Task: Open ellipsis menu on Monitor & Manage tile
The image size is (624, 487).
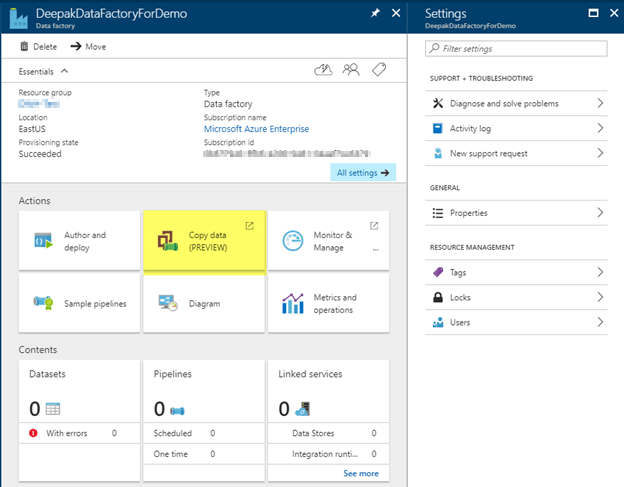Action: (376, 250)
